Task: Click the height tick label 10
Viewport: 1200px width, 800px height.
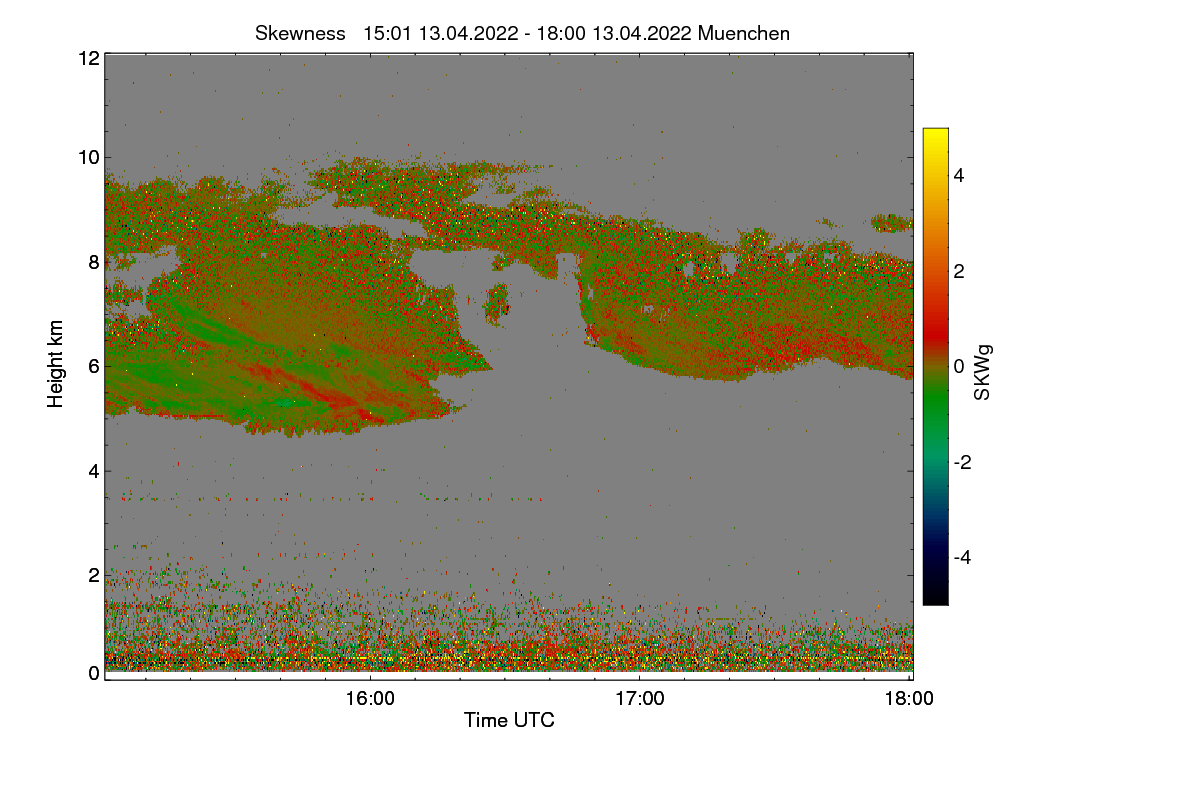Action: point(88,157)
